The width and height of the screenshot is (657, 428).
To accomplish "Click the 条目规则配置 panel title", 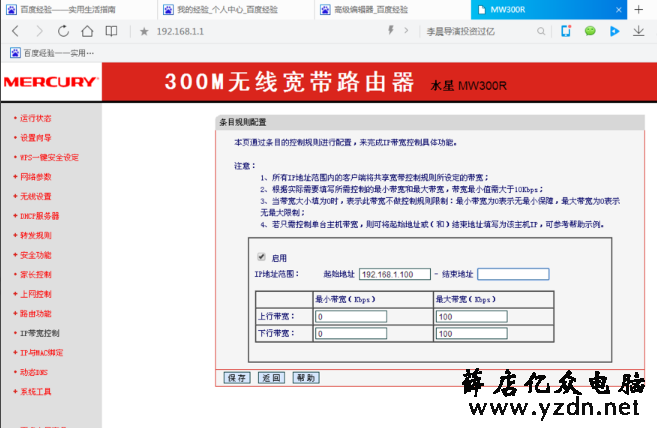I will point(243,122).
